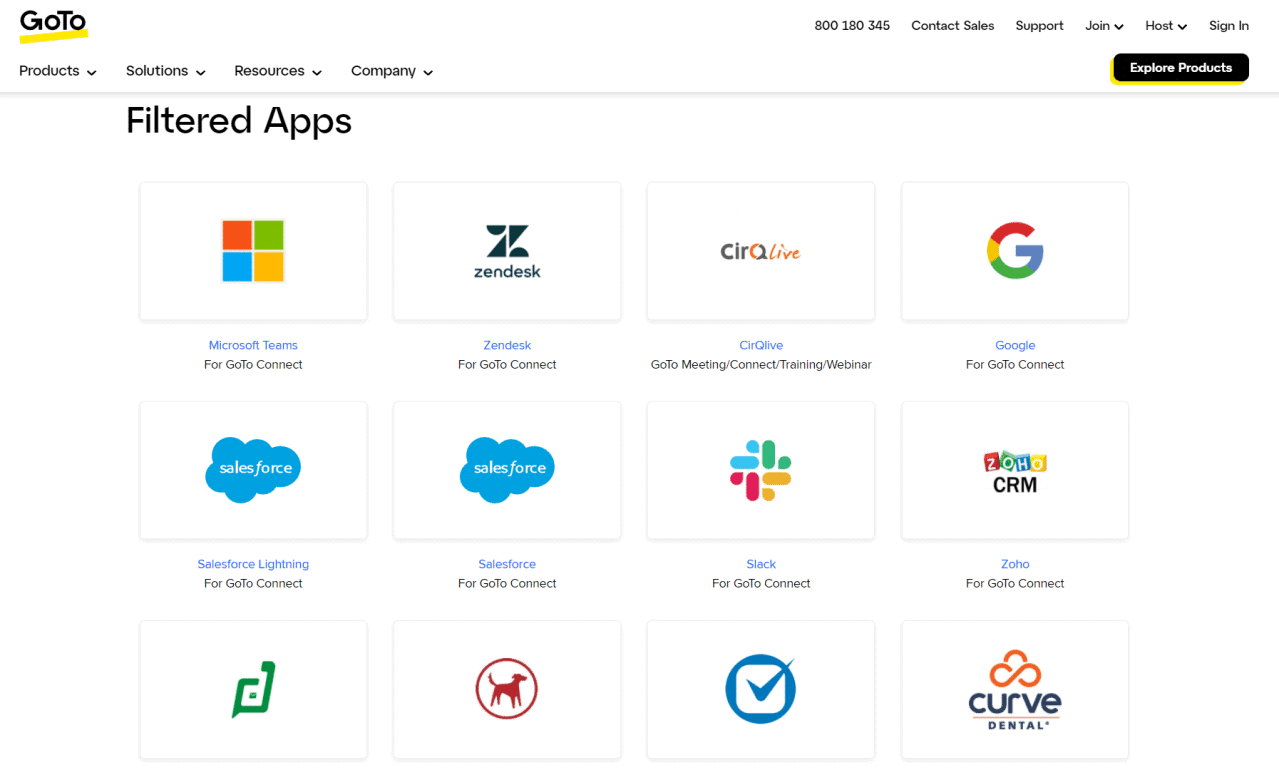Open the red dog logo app tile
1279x770 pixels.
pos(506,689)
